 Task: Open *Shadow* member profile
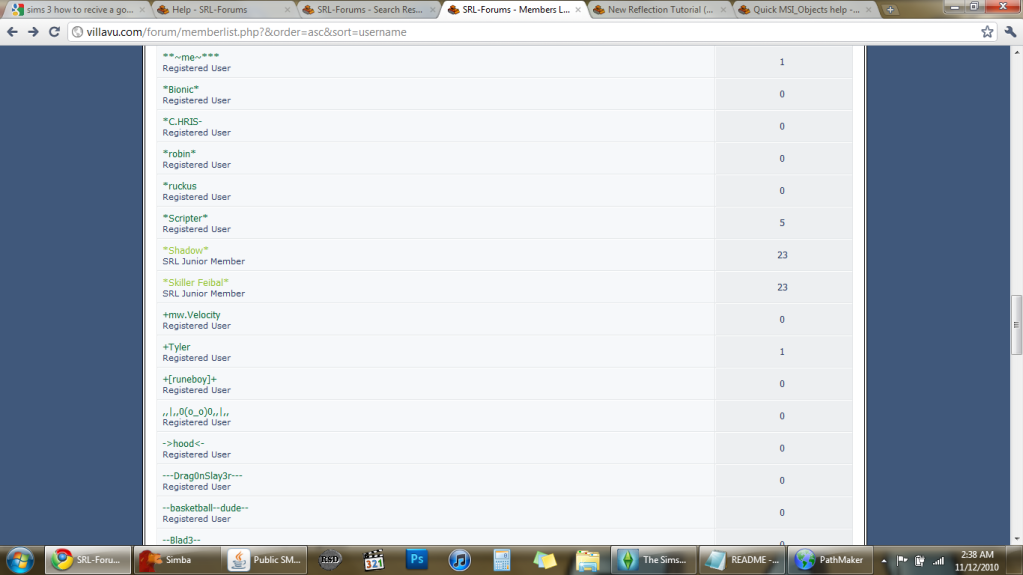click(185, 250)
